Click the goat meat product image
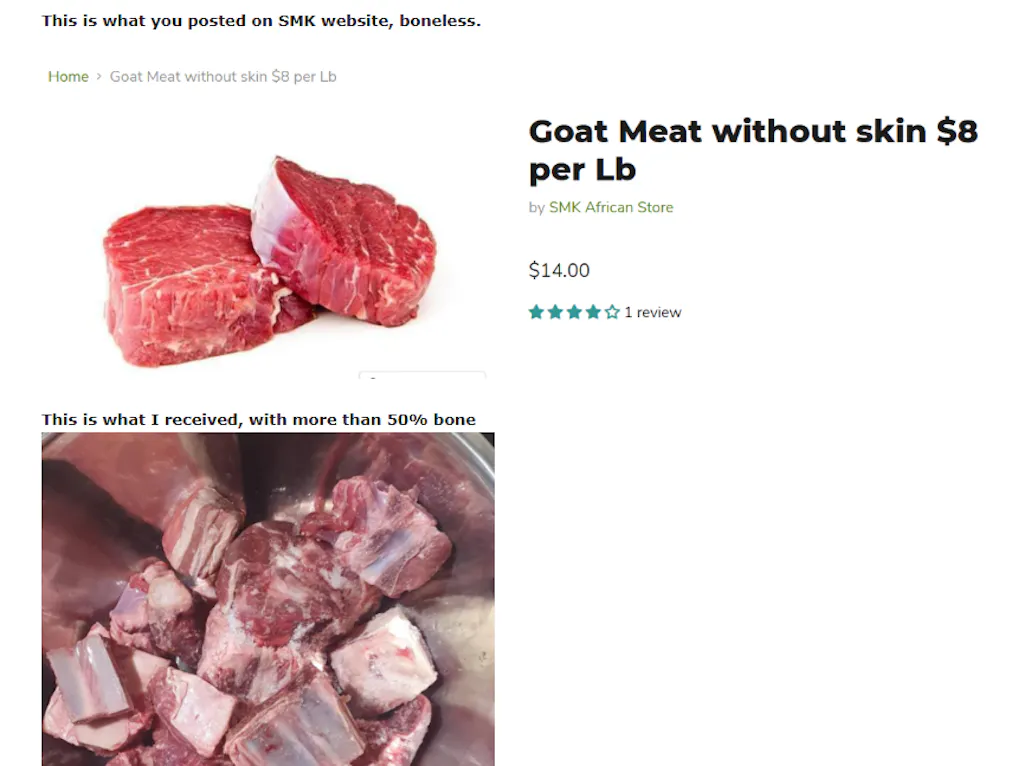Screen dimensions: 1024x766 tap(270, 260)
